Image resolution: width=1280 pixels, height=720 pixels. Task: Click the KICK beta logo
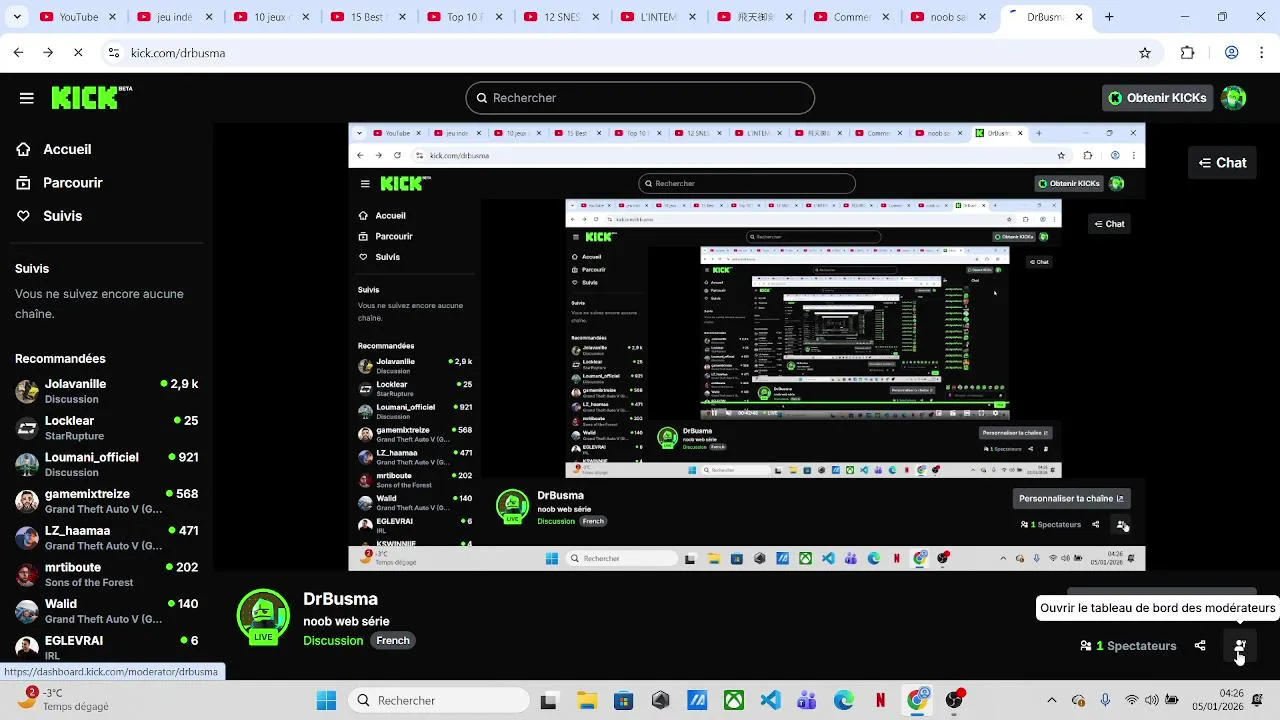pyautogui.click(x=91, y=97)
